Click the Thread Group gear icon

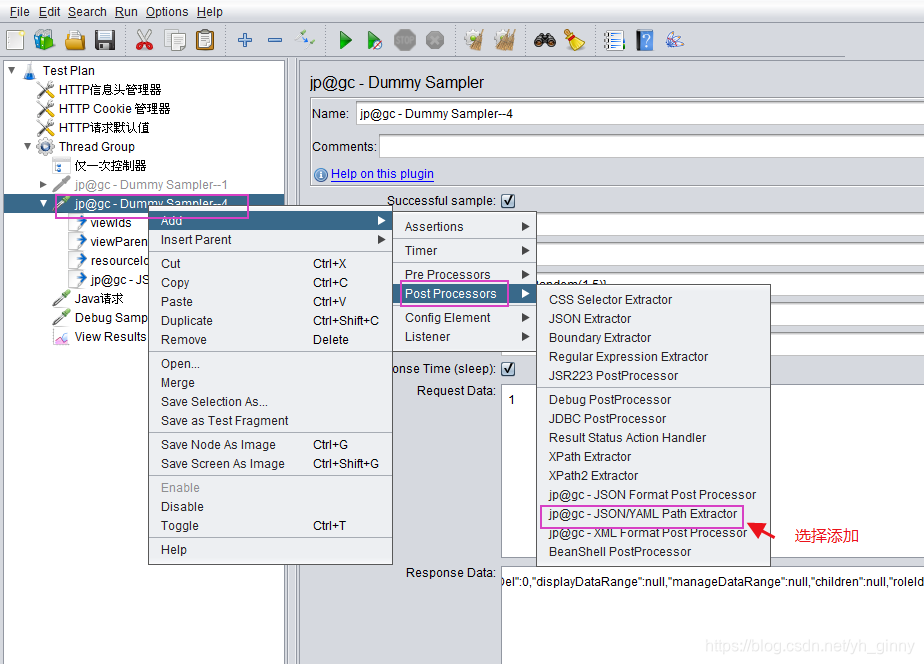point(45,146)
